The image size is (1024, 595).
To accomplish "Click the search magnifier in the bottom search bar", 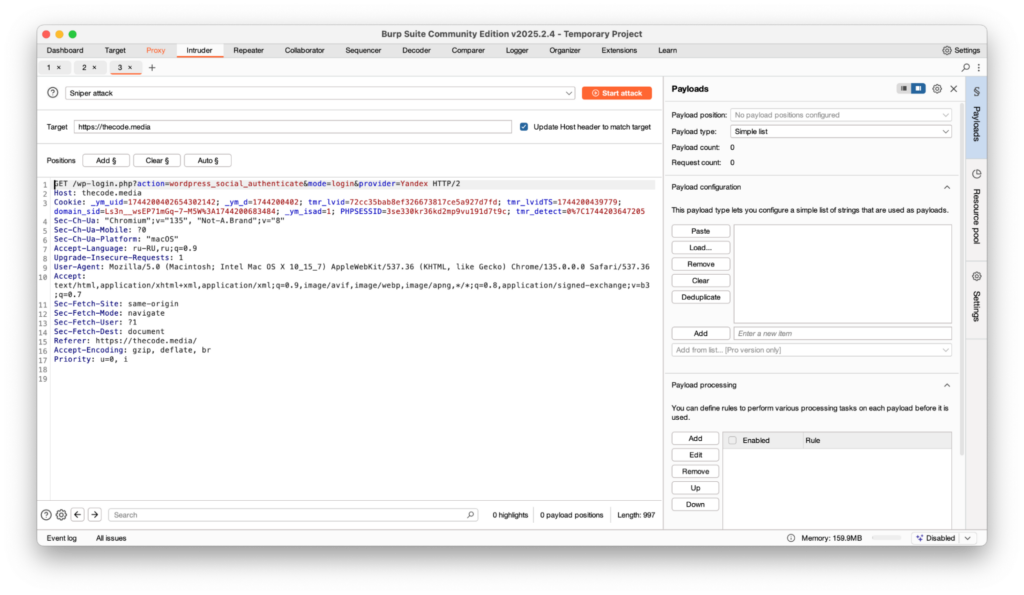I will (468, 514).
